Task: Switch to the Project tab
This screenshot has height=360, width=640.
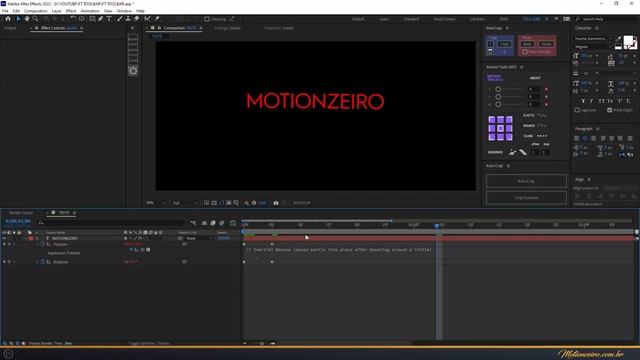Action: pyautogui.click(x=10, y=28)
